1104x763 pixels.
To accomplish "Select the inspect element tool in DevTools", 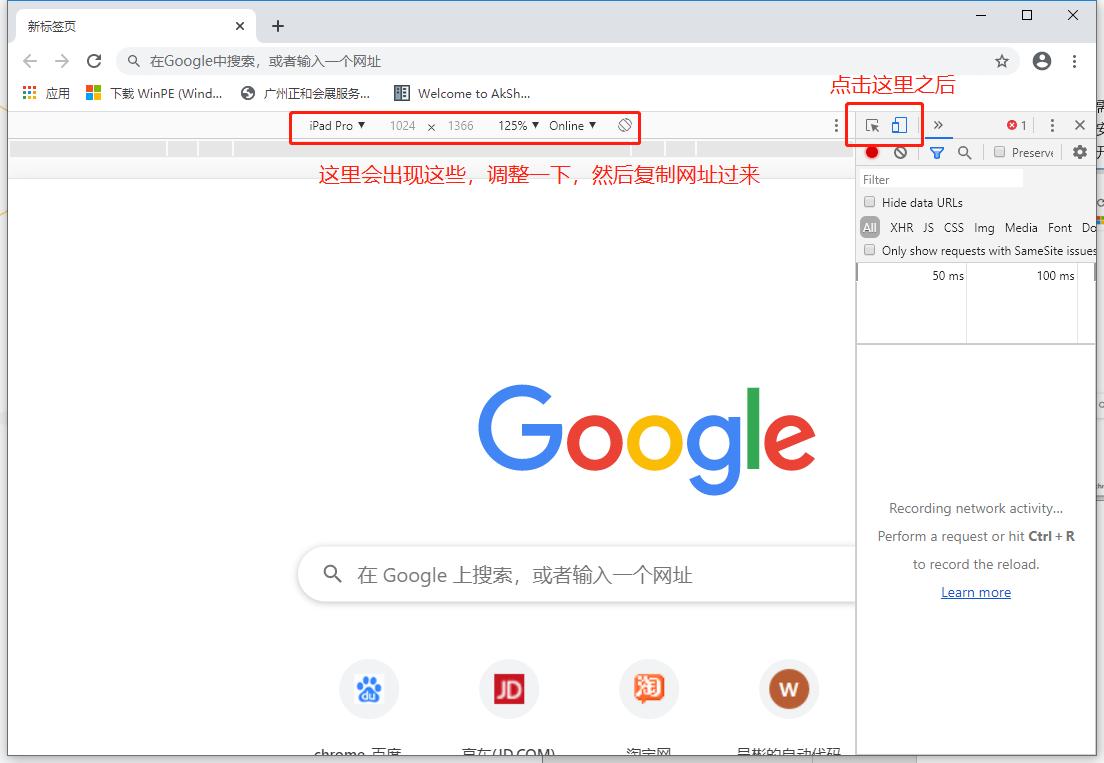I will click(874, 126).
